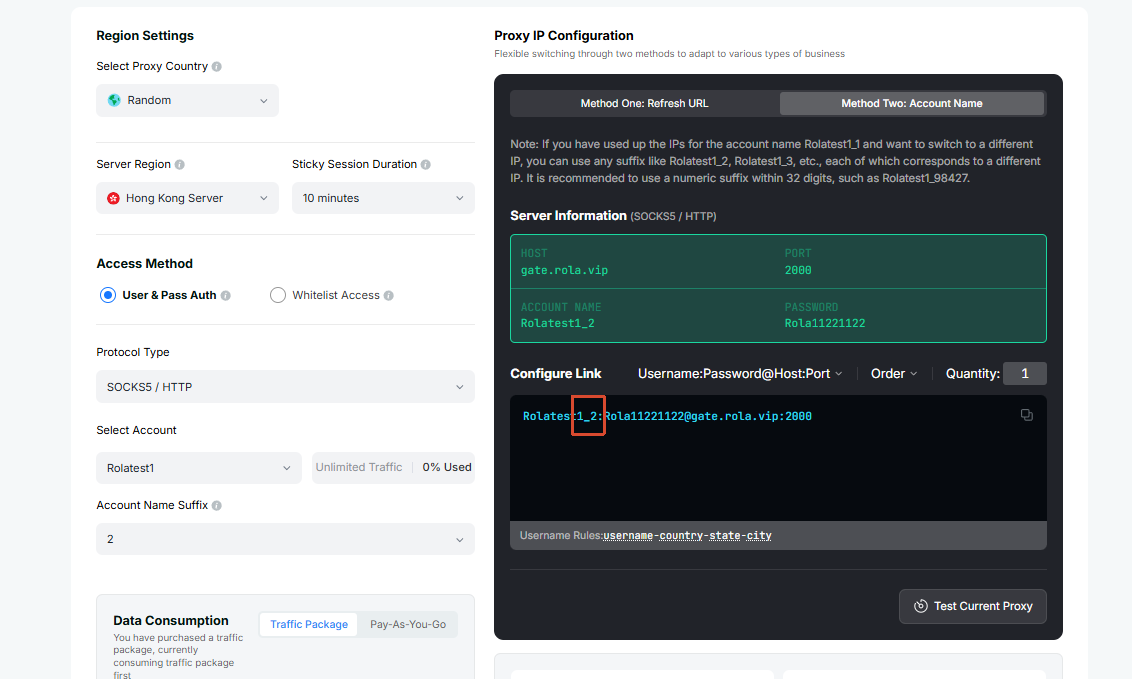Open the Account Name Suffix dropdown
This screenshot has width=1132, height=679.
tap(285, 539)
